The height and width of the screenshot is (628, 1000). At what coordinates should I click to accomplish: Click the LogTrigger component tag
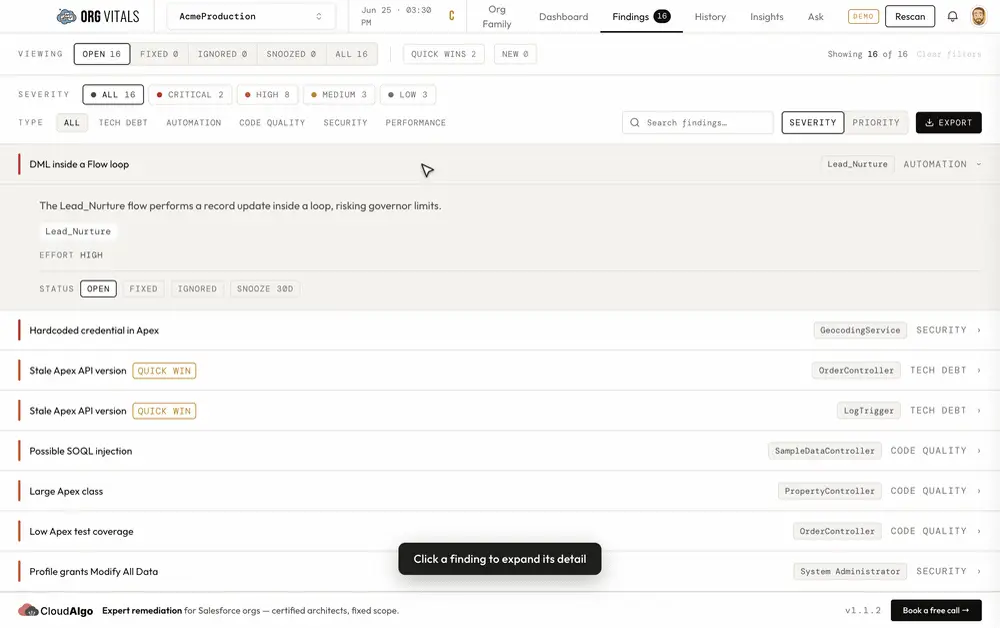[869, 411]
